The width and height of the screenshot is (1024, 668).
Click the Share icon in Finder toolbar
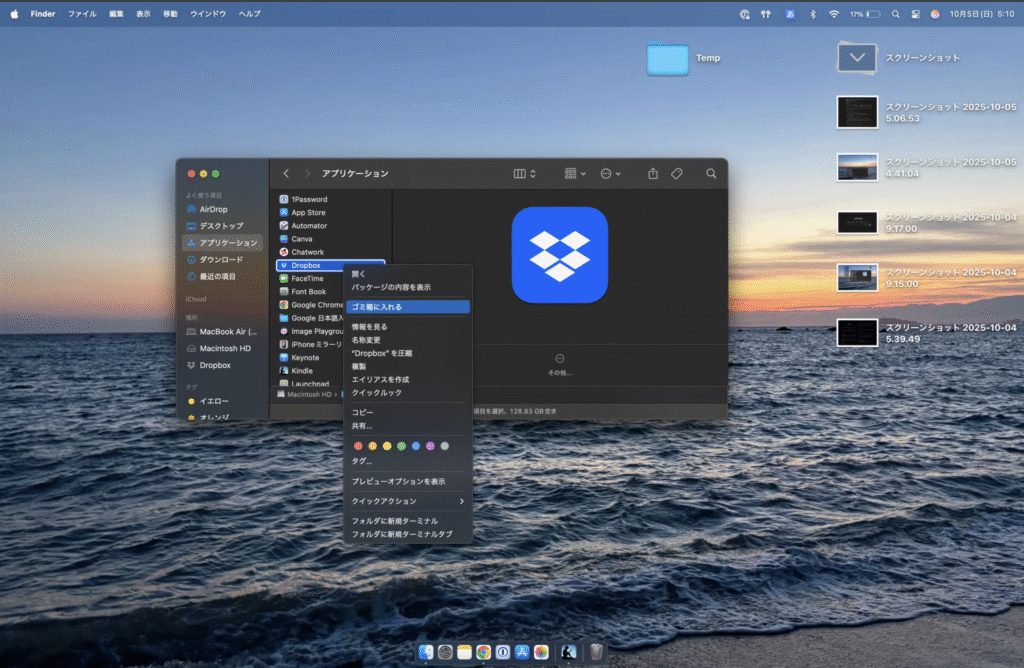(653, 173)
